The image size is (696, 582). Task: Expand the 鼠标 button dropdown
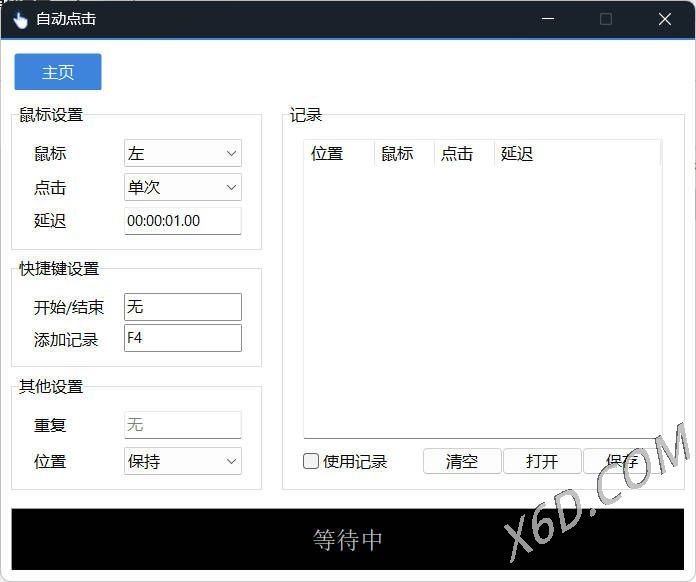tap(183, 153)
